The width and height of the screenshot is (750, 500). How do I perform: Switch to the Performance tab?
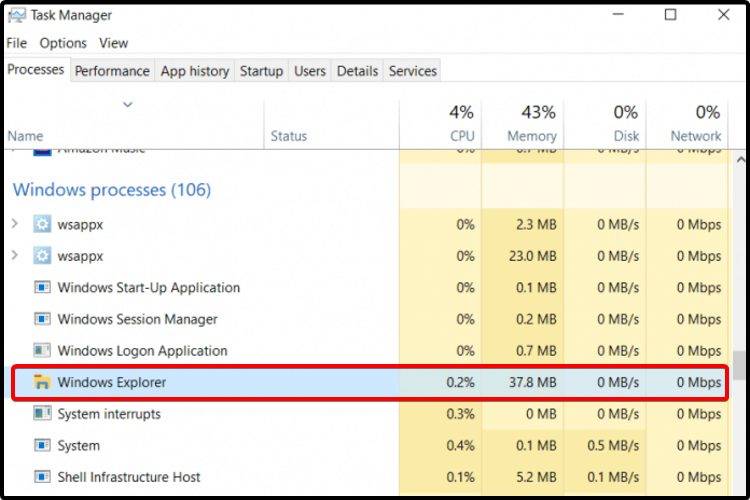click(x=112, y=71)
